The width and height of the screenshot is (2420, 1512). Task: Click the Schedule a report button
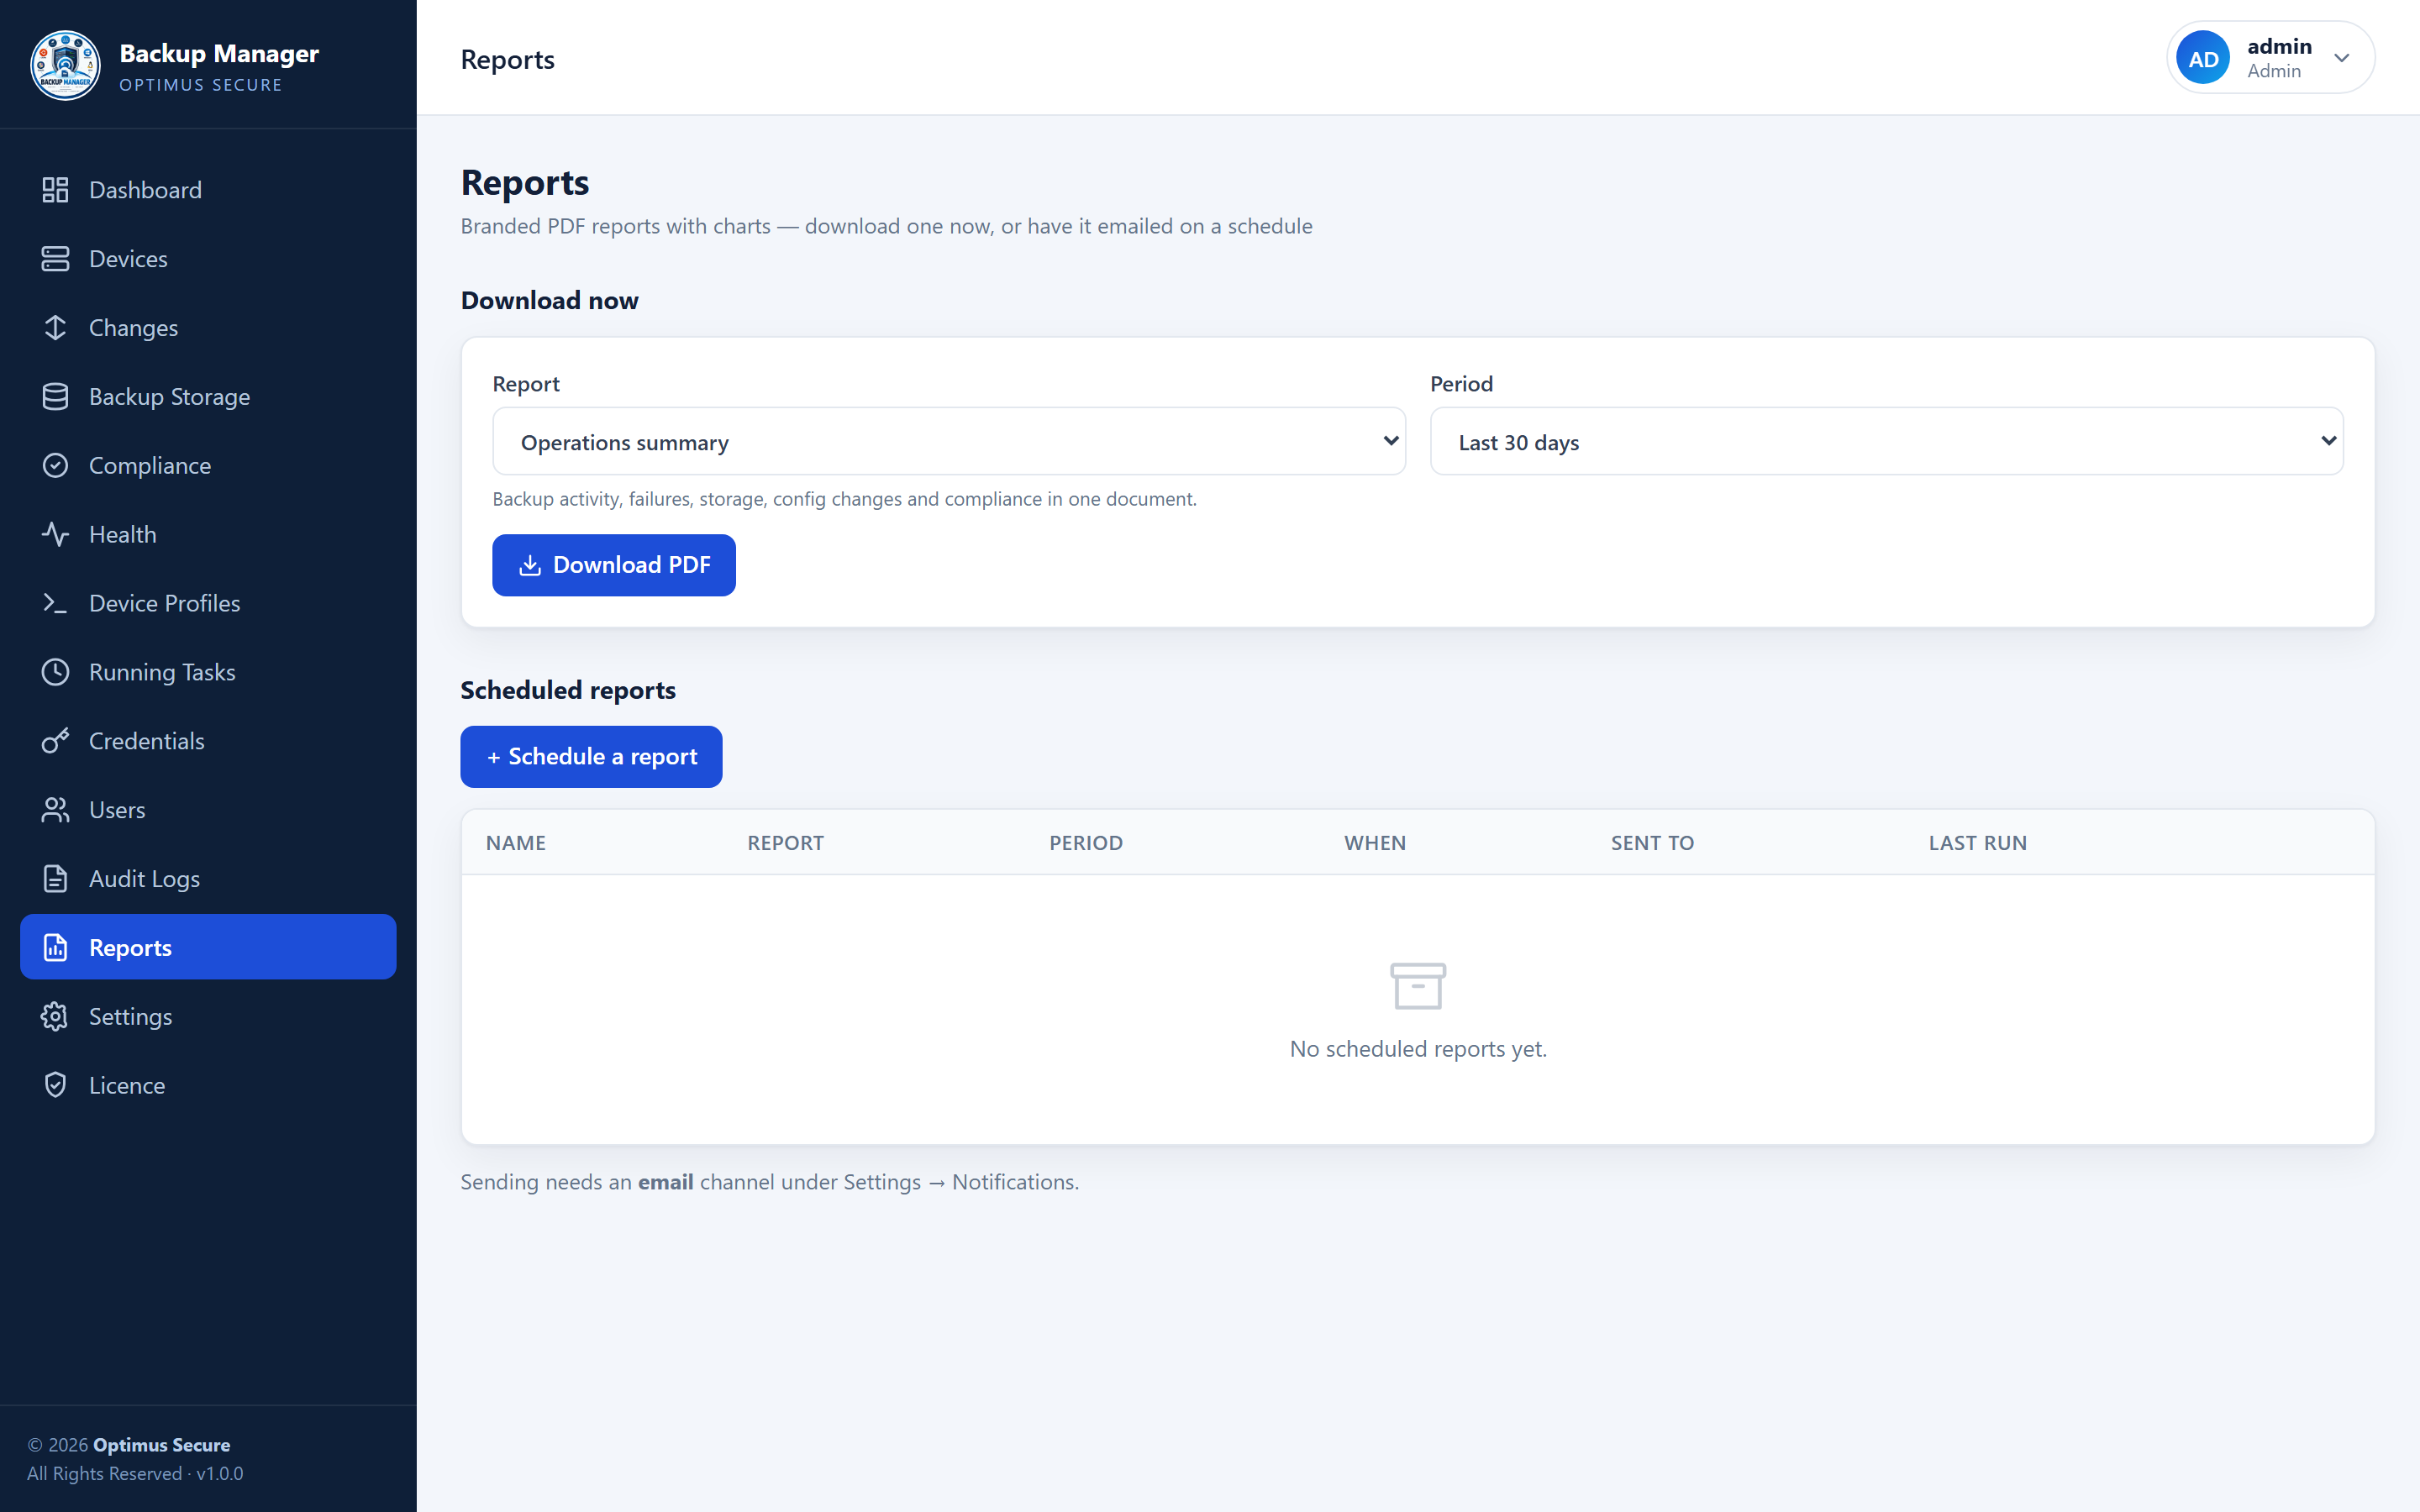[x=591, y=757]
